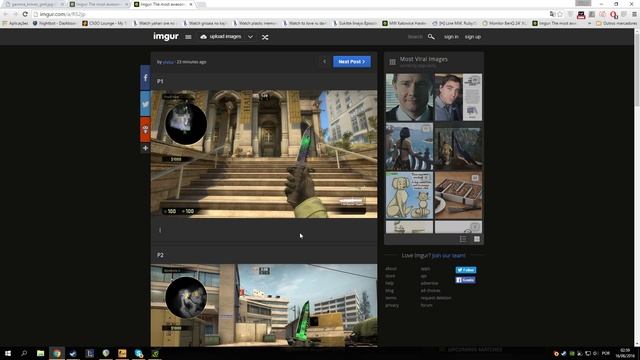The height and width of the screenshot is (360, 640).
Task: Click the Chrome taskbar icon
Action: coord(57,353)
